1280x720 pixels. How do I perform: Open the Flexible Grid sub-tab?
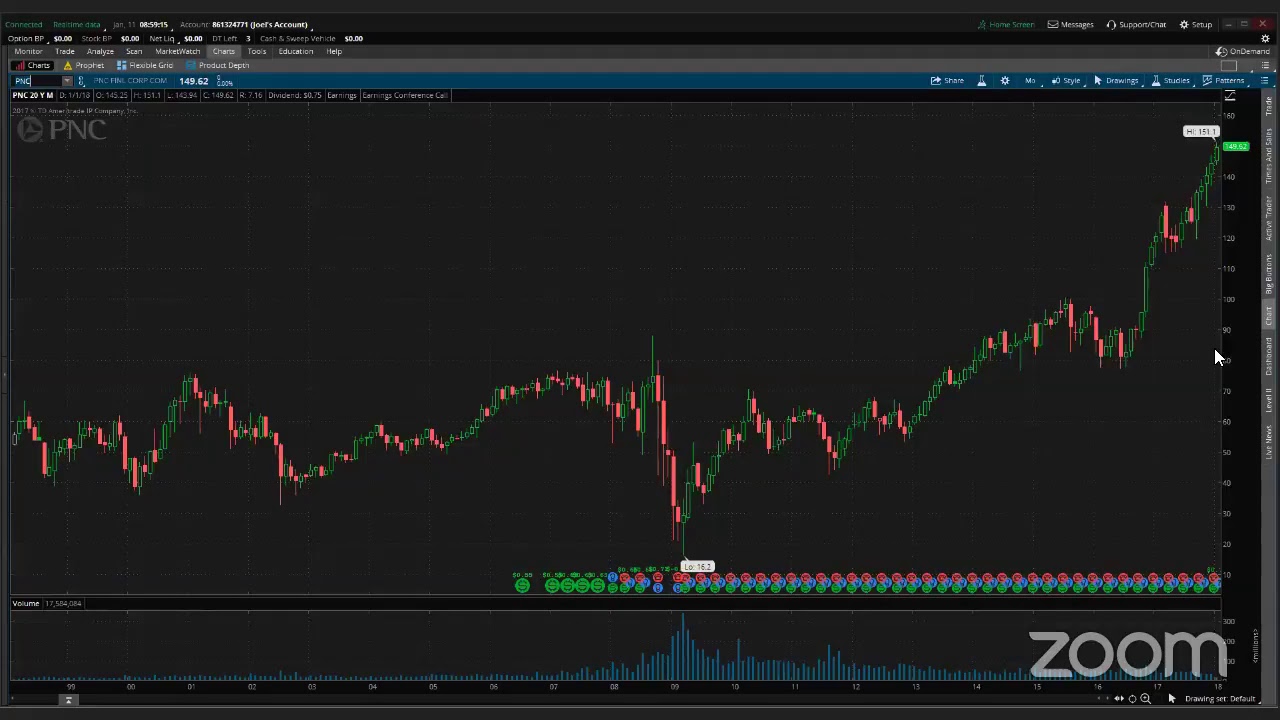(145, 66)
